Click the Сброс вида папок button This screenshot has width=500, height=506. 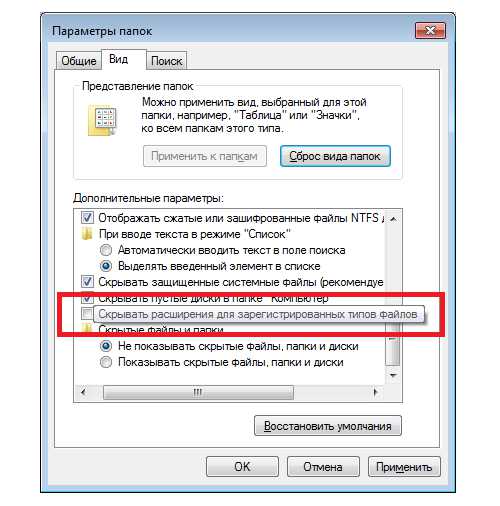pos(335,156)
